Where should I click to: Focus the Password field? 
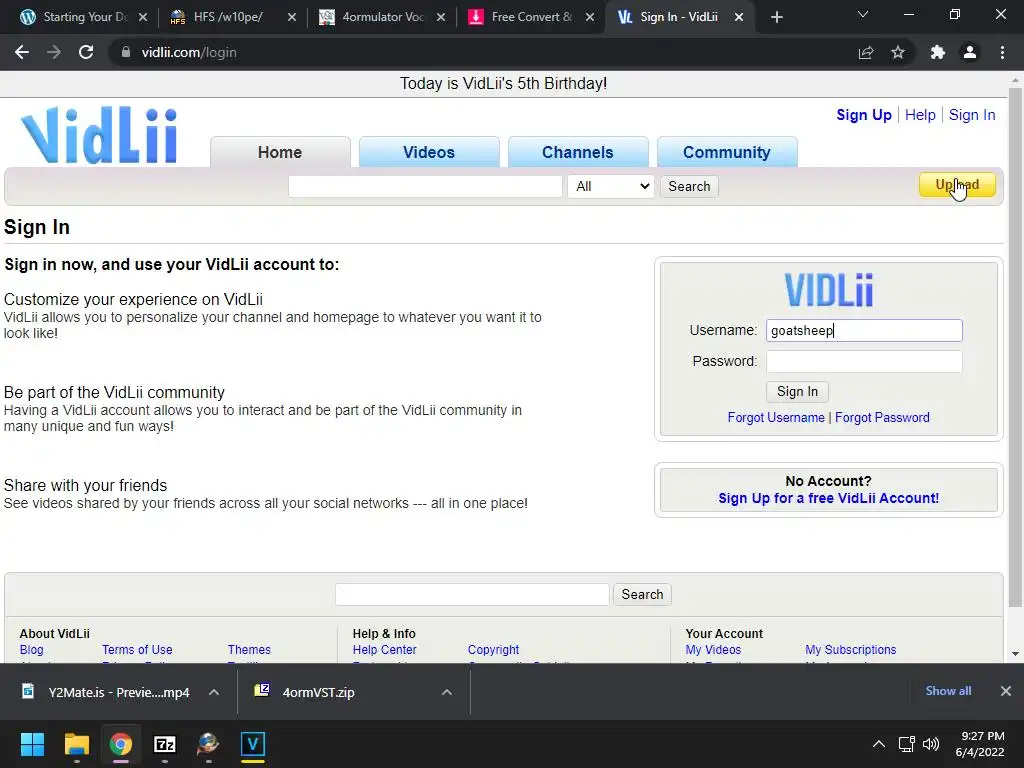(x=864, y=361)
